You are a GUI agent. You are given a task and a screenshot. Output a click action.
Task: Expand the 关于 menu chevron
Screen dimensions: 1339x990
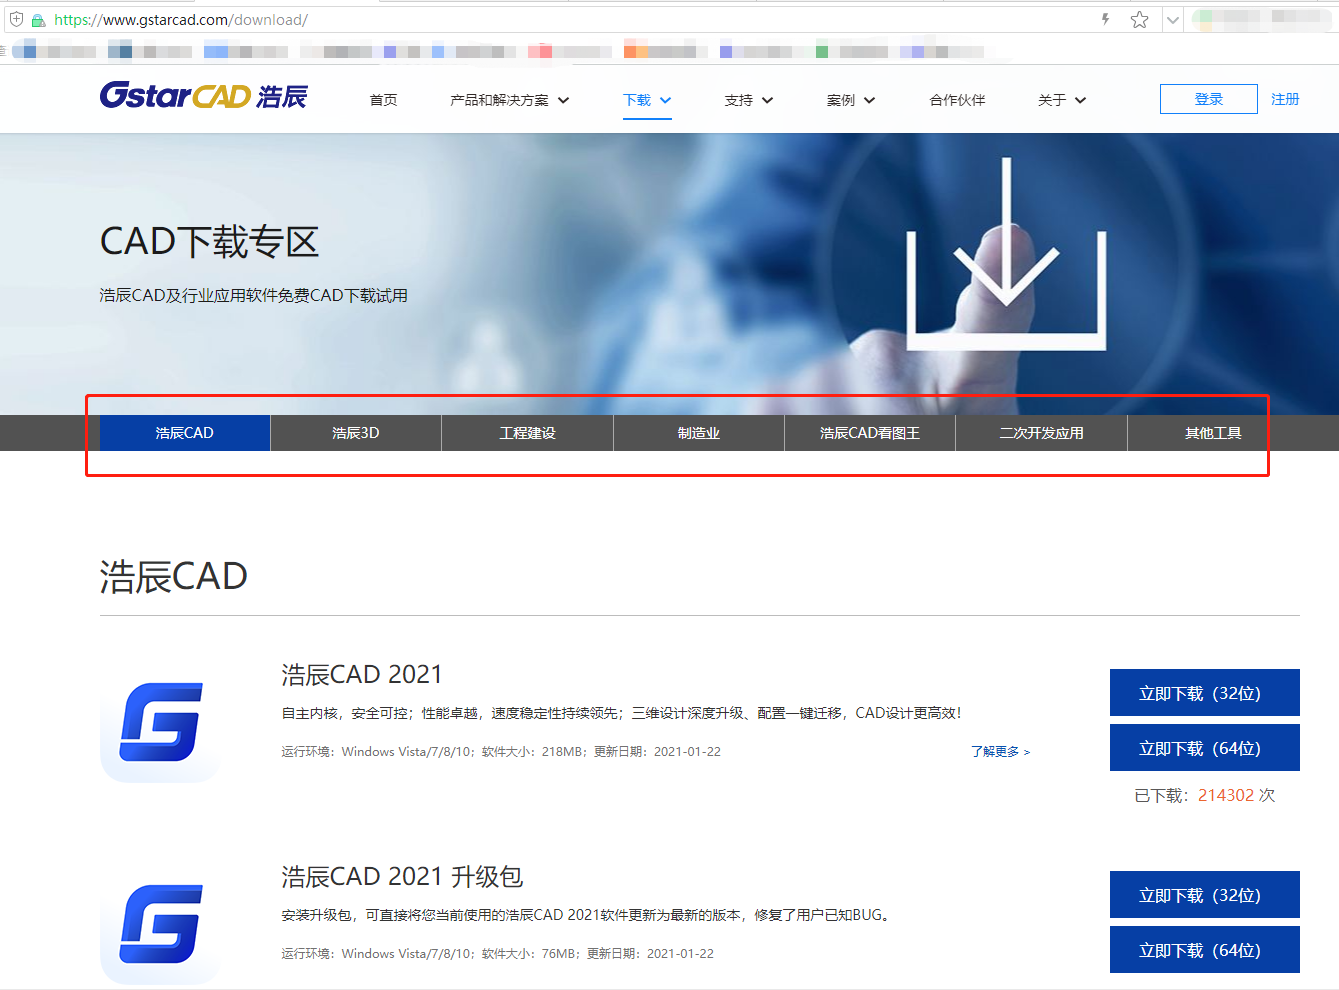1080,100
